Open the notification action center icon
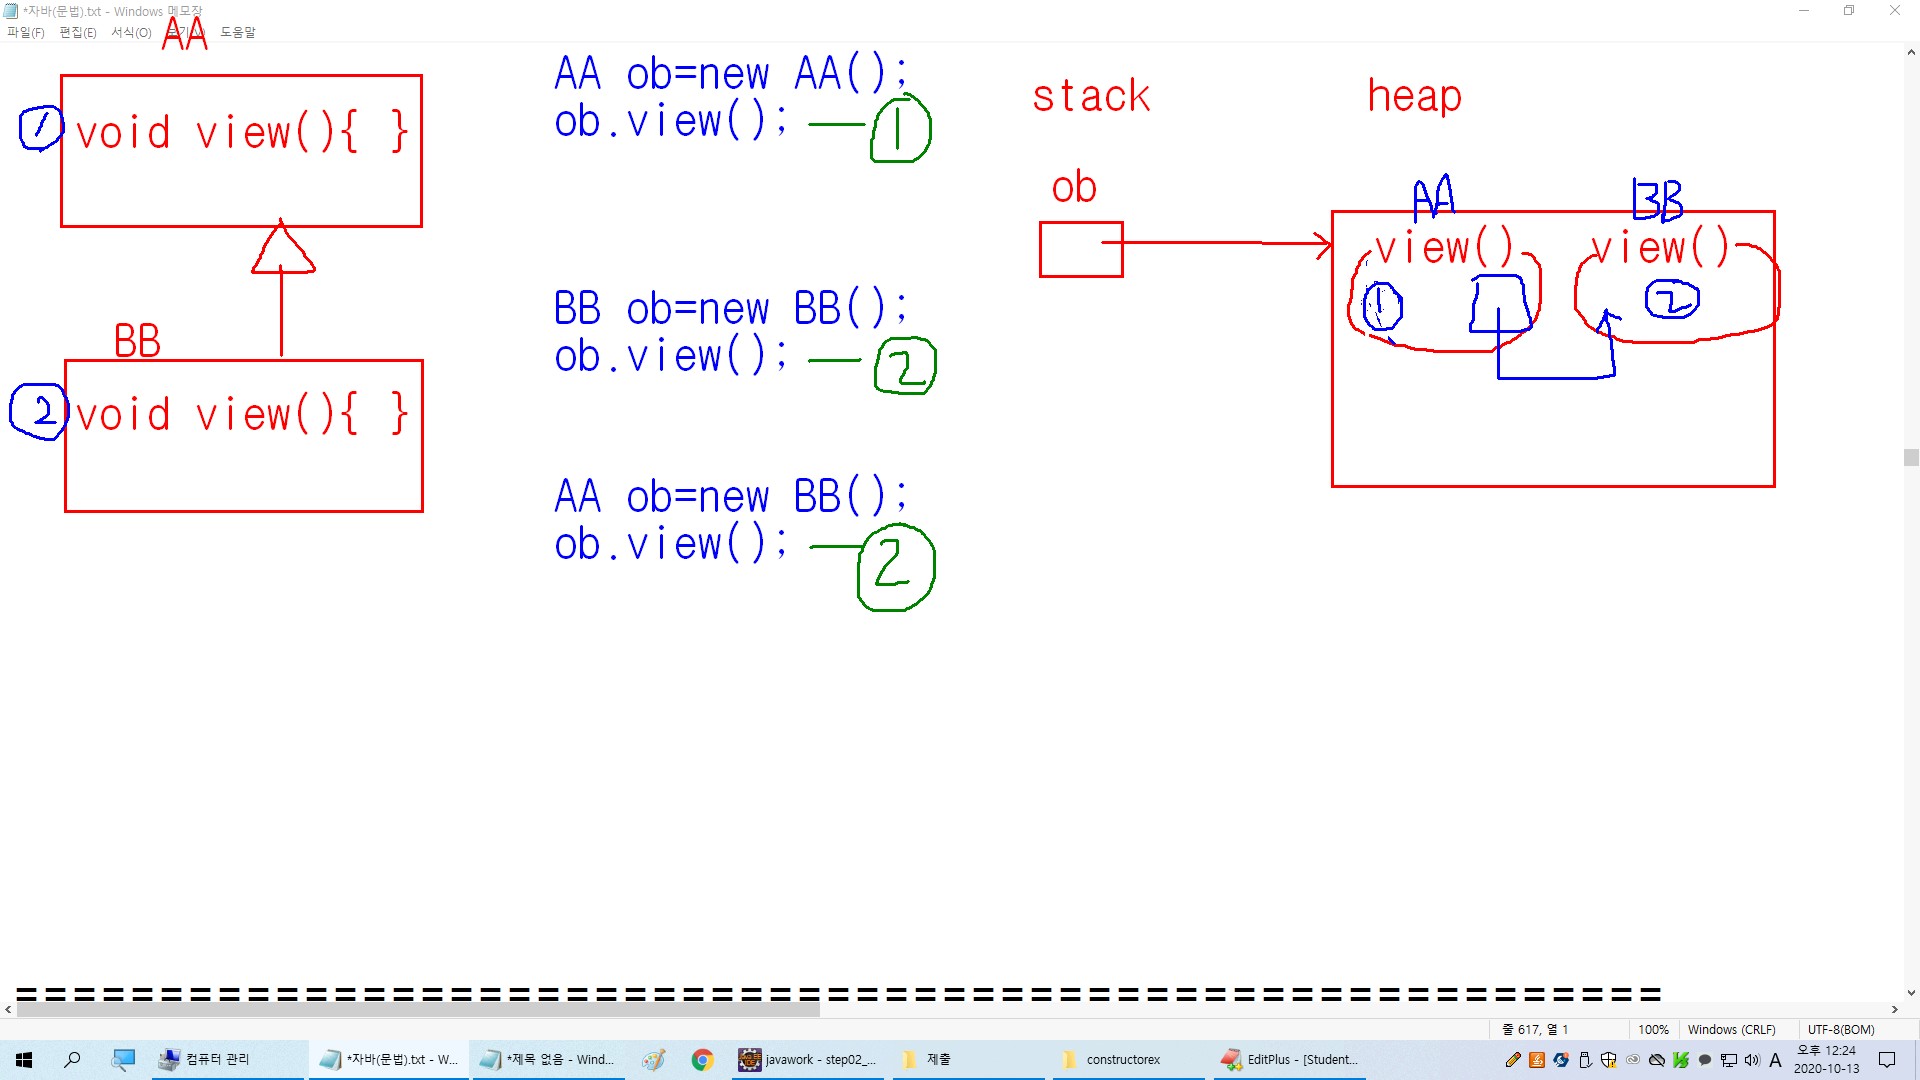Viewport: 1920px width, 1080px height. click(x=1887, y=1060)
